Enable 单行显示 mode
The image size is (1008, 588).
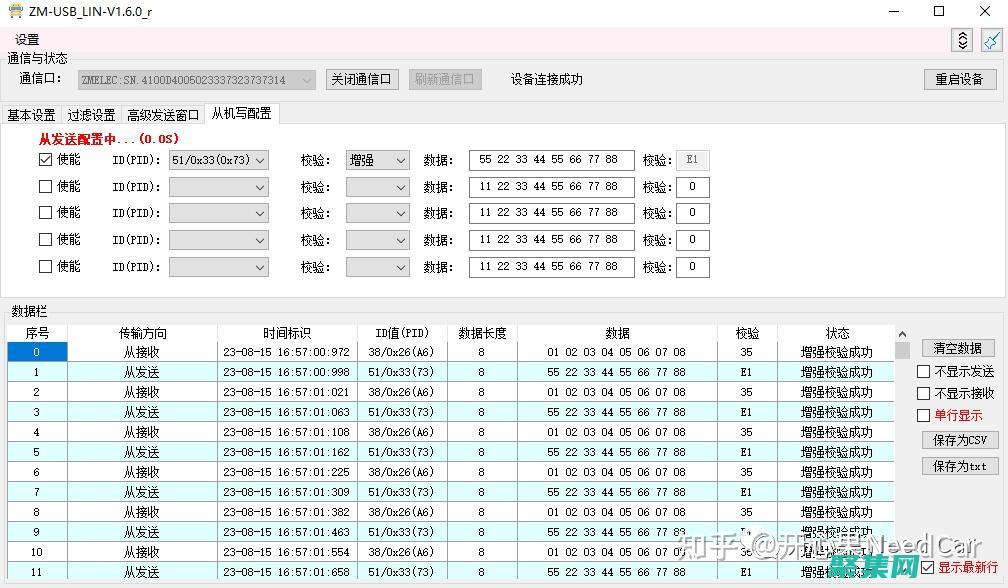(x=923, y=413)
